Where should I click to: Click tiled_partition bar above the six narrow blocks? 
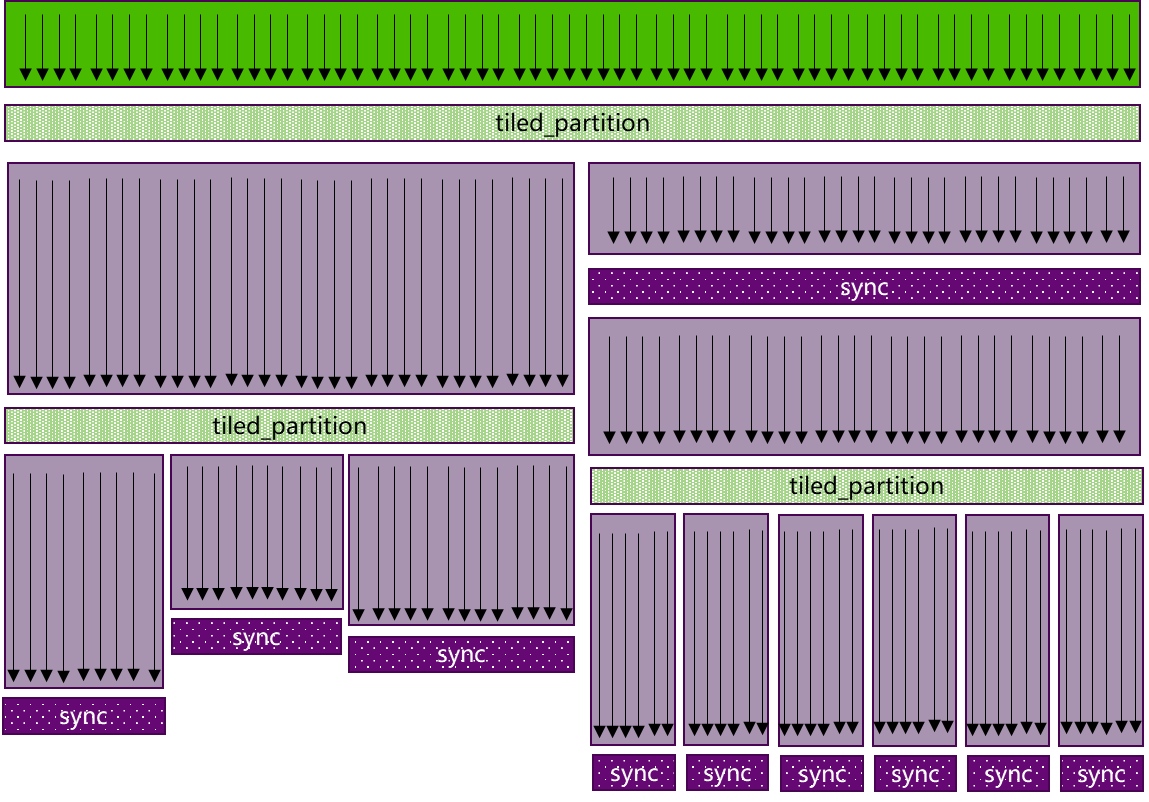tap(866, 486)
